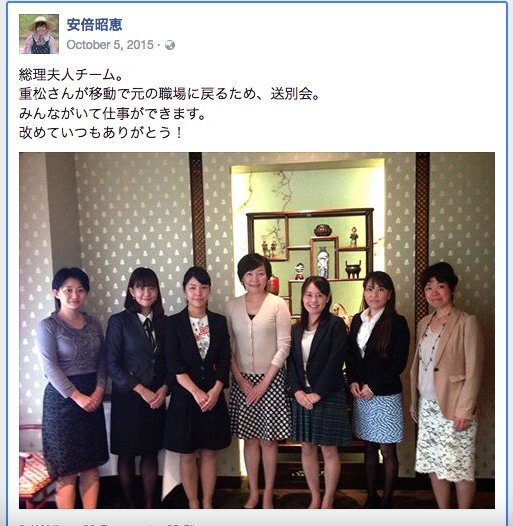Open the 安倍昭恵 profile name link
Image resolution: width=513 pixels, height=526 pixels.
pyautogui.click(x=94, y=25)
